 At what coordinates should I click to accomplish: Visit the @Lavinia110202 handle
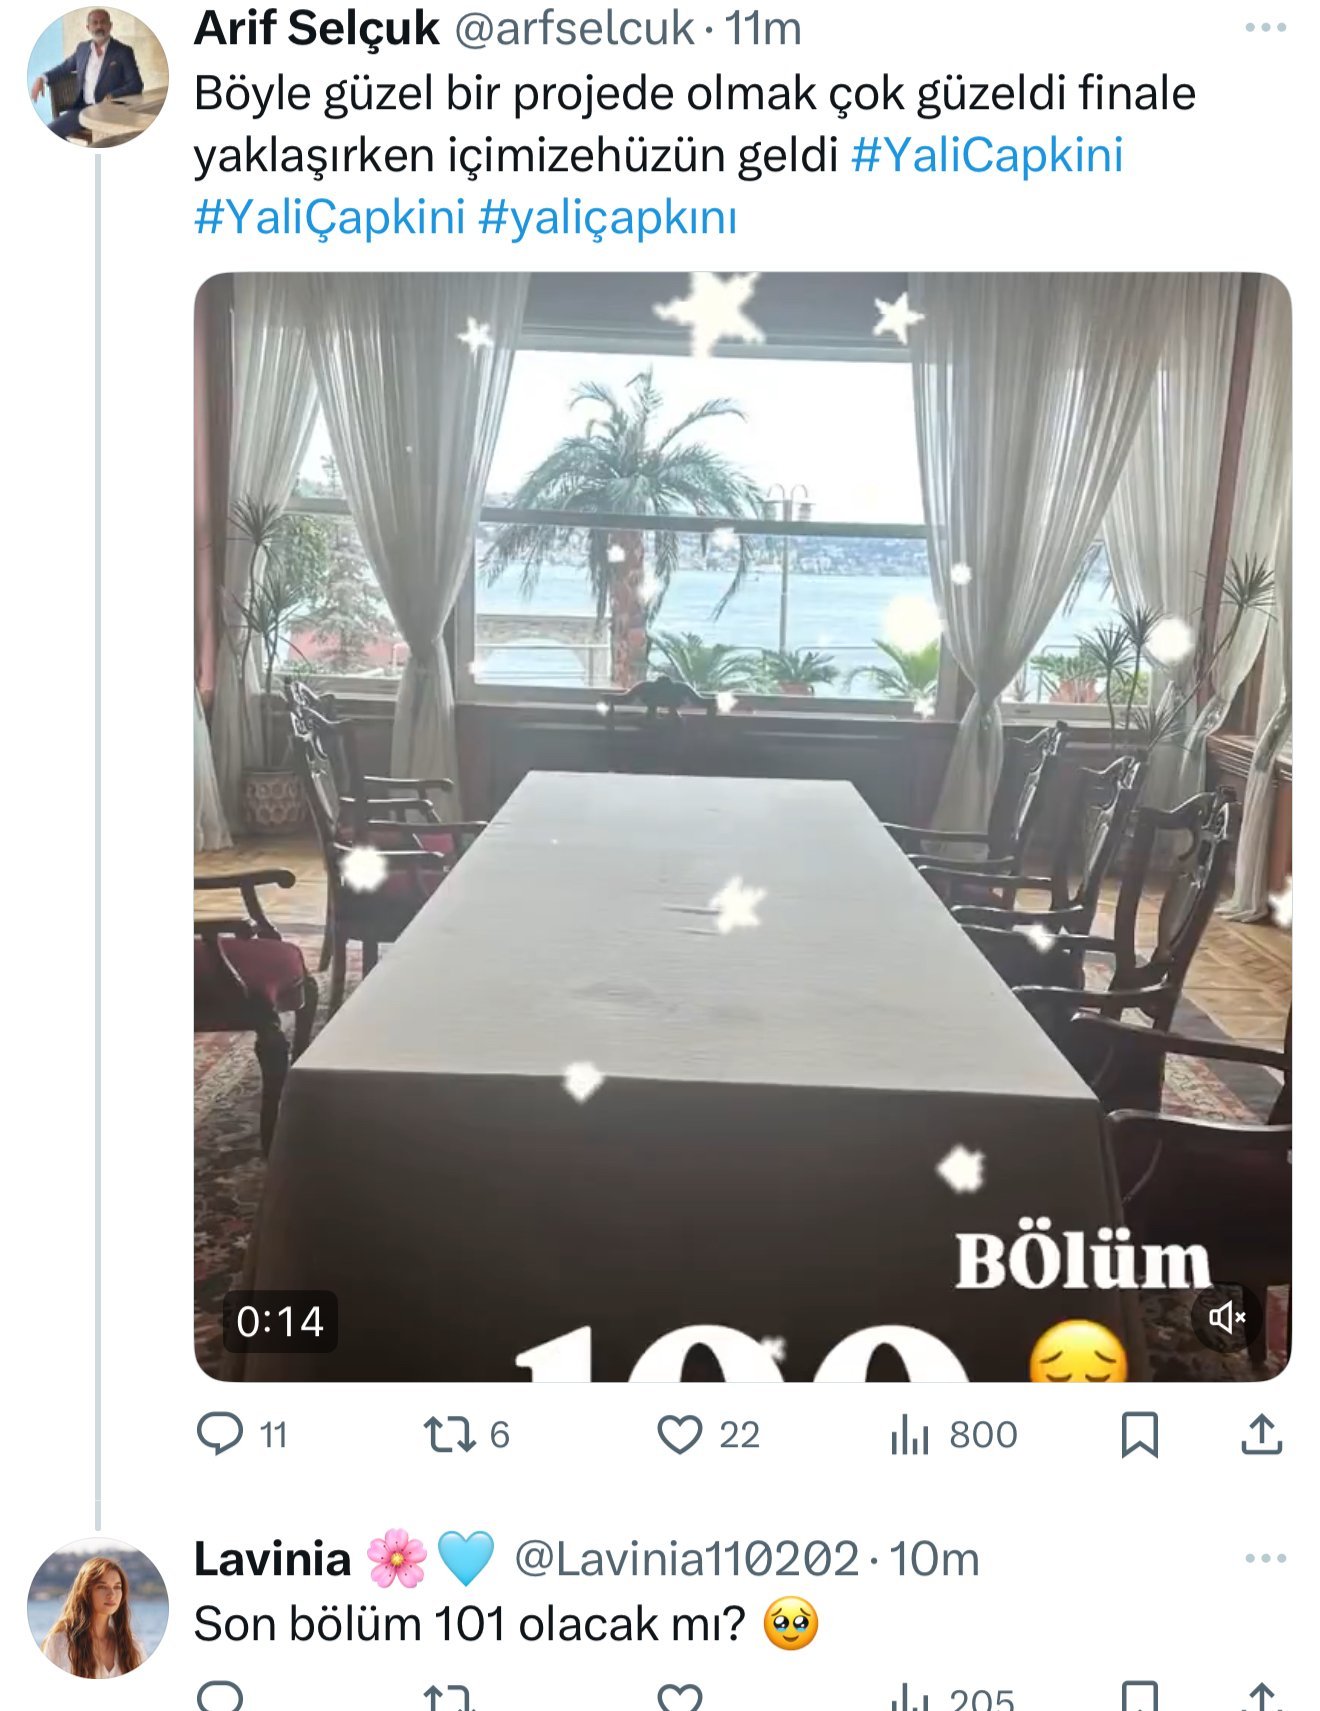click(x=686, y=1559)
